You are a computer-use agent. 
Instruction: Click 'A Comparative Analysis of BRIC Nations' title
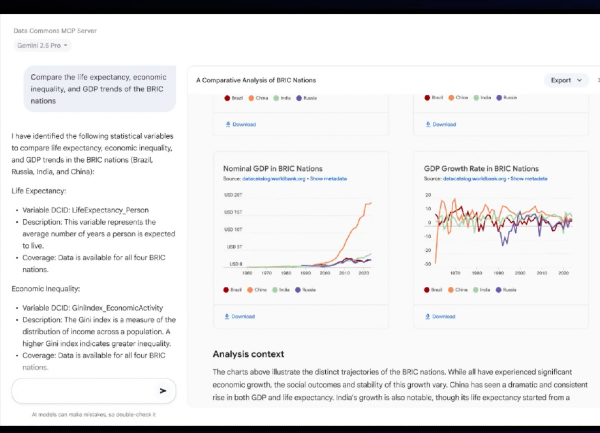tap(256, 80)
